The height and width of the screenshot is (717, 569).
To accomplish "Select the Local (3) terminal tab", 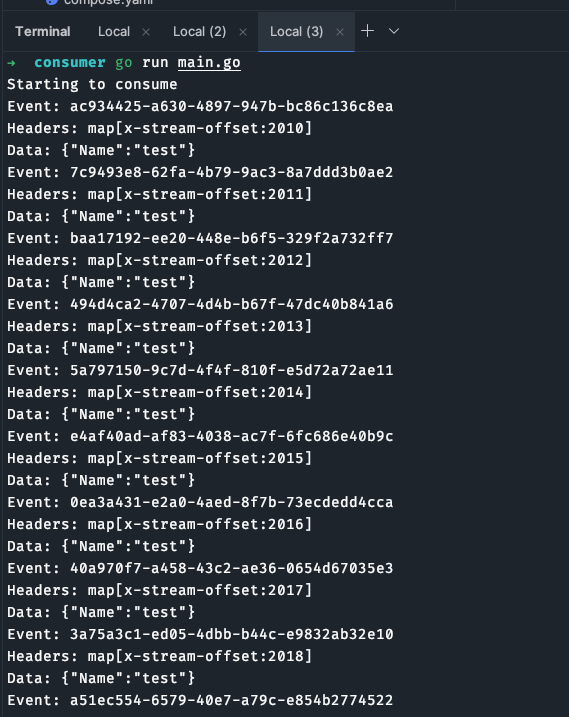I will [296, 32].
